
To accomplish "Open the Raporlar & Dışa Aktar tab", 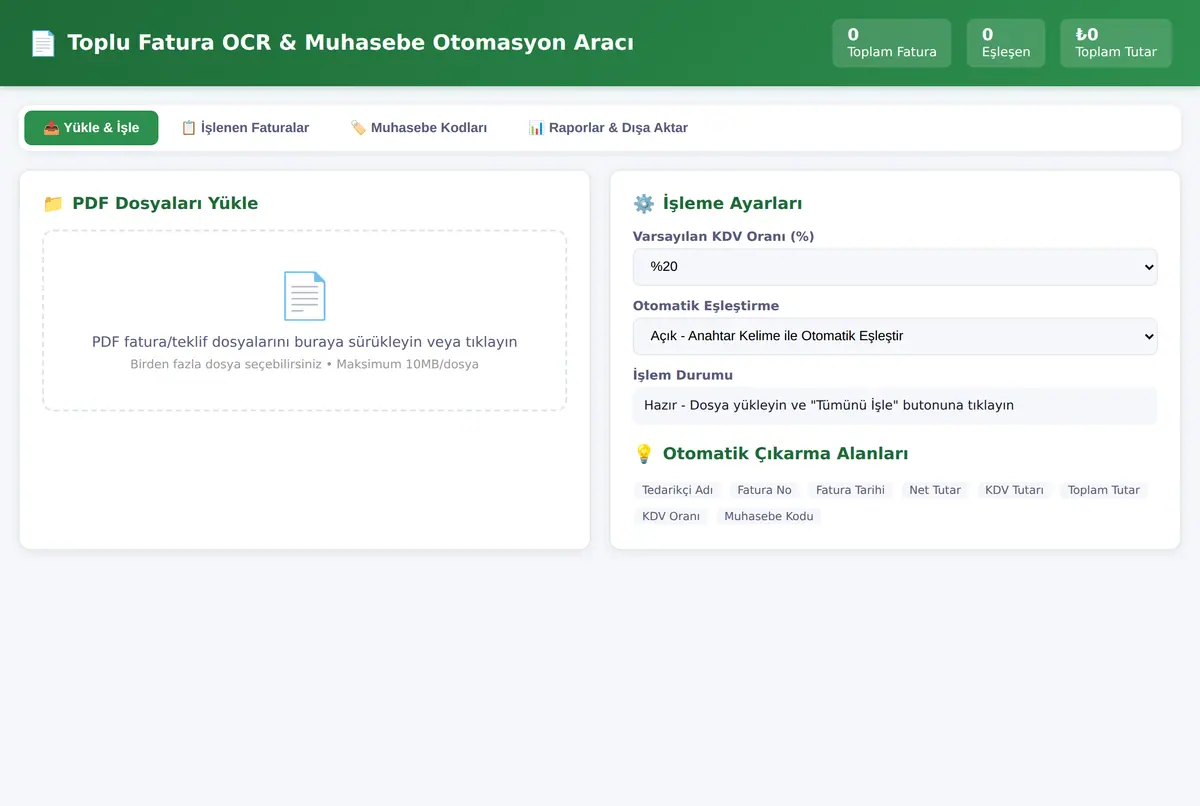I will [608, 128].
